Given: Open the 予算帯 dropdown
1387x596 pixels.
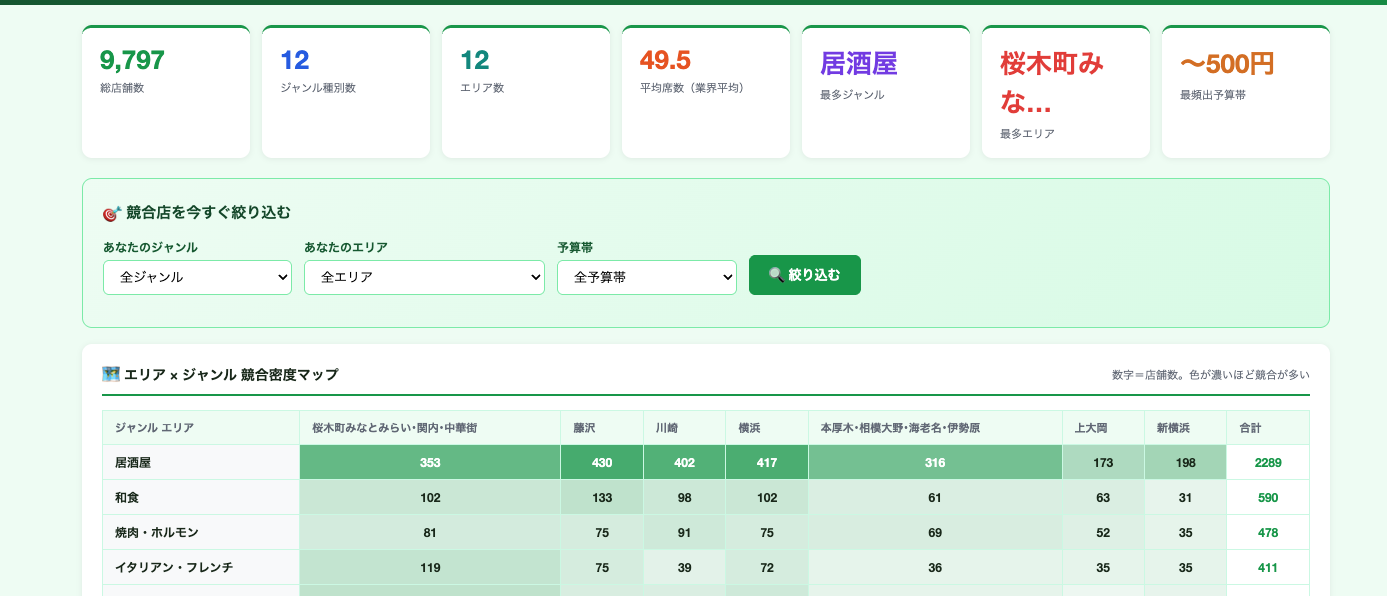Looking at the screenshot, I should [647, 277].
